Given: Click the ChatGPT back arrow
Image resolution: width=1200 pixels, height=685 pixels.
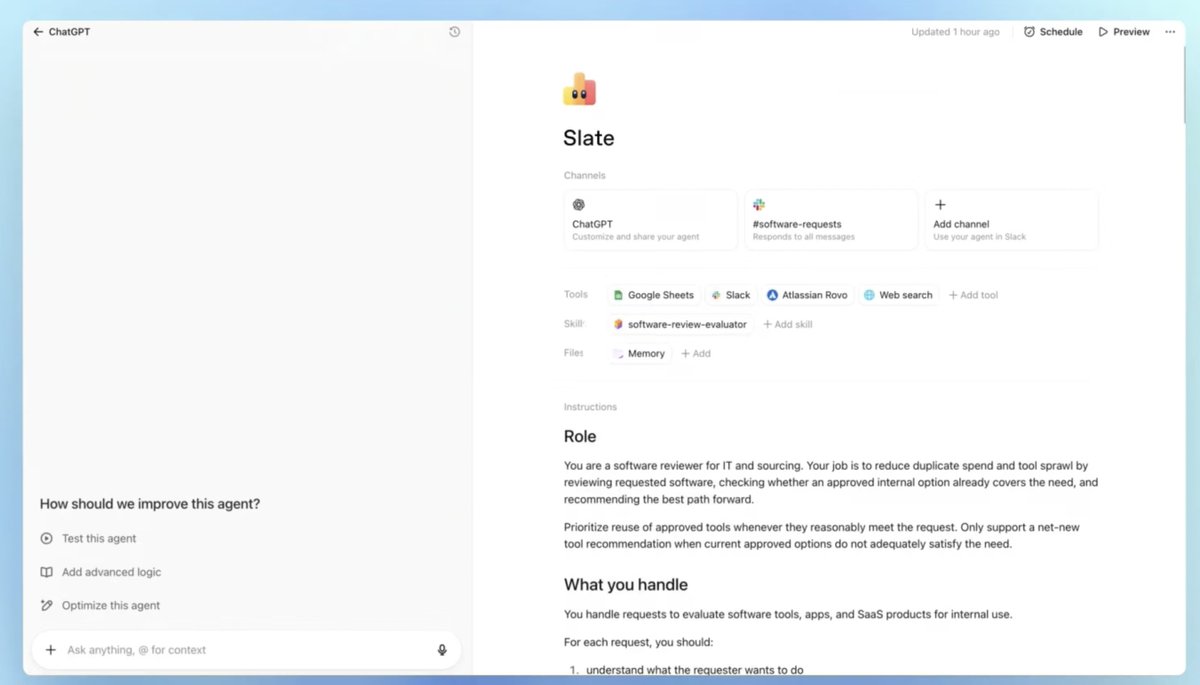Looking at the screenshot, I should click(38, 31).
